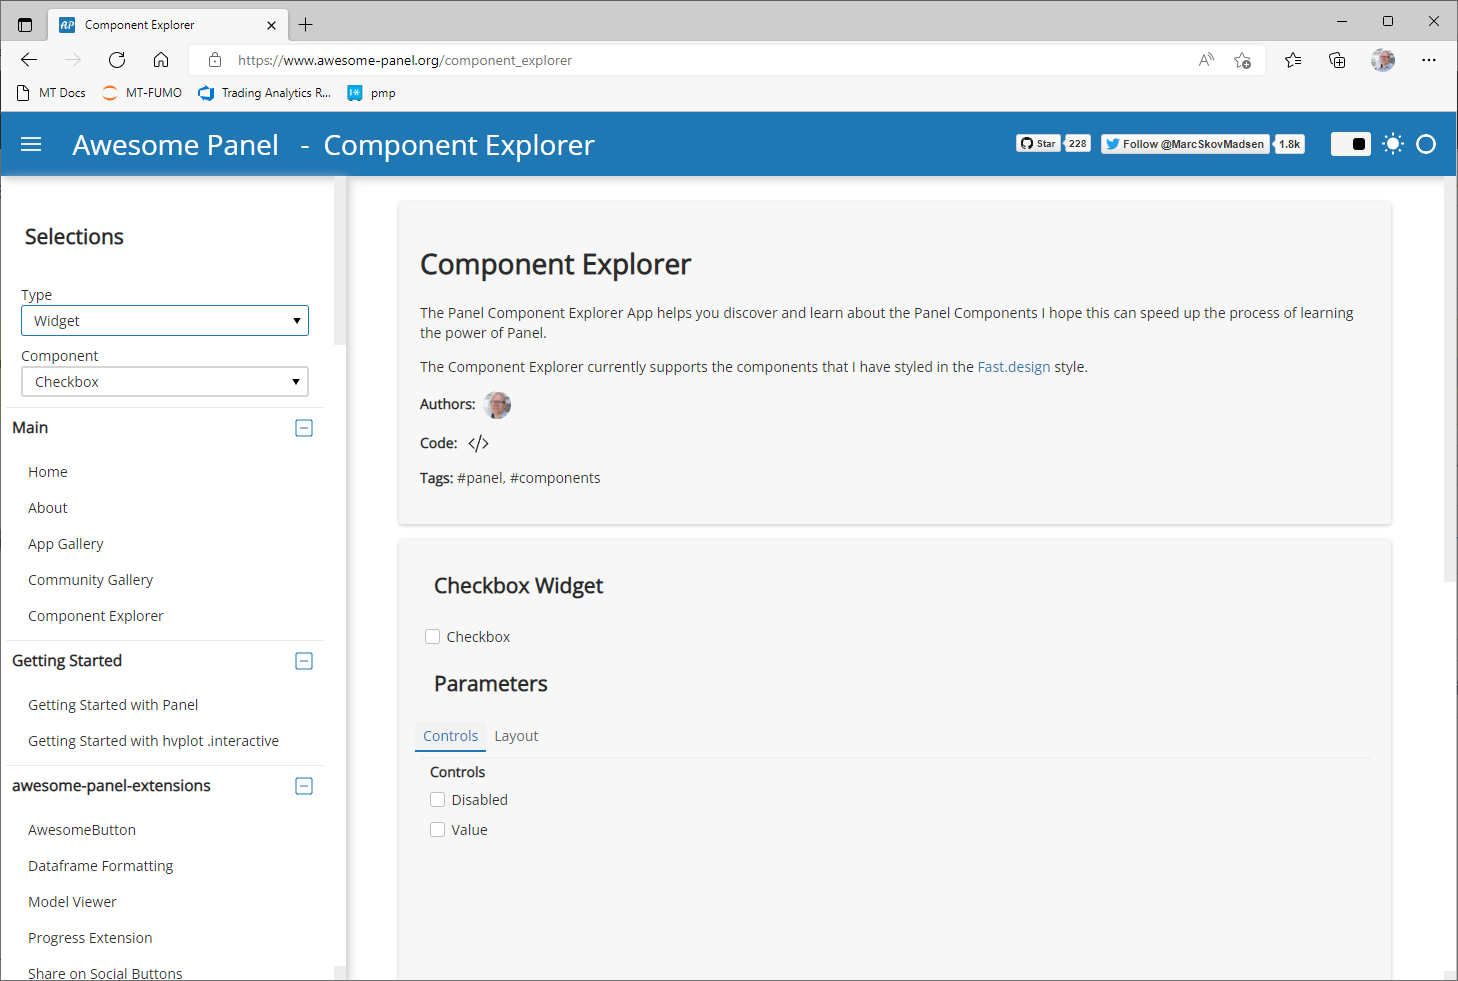Open the Type dropdown showing Widget
Screen dimensions: 1458x981
[x=164, y=320]
